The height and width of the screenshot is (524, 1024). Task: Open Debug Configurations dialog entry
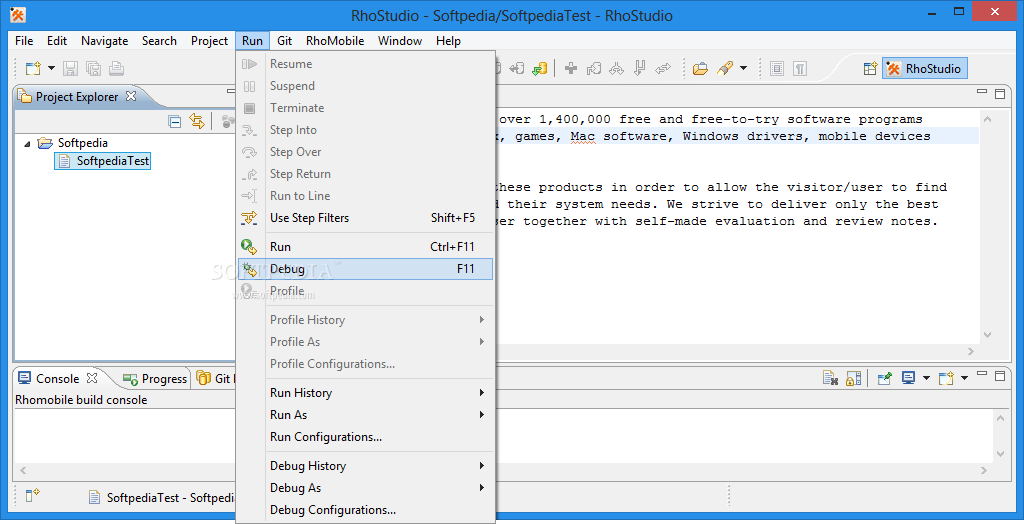coord(365,510)
